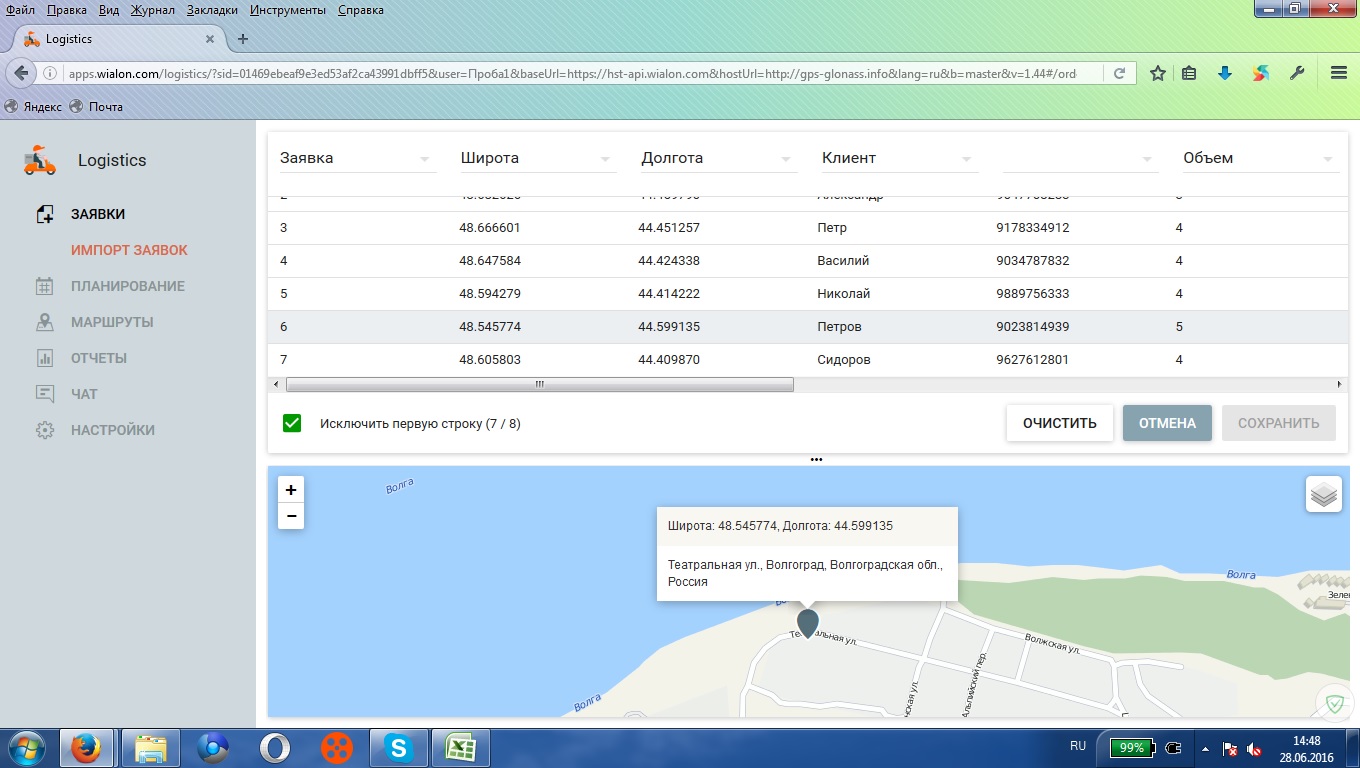Open the Инструменты browser menu
This screenshot has height=768, width=1360.
(287, 10)
